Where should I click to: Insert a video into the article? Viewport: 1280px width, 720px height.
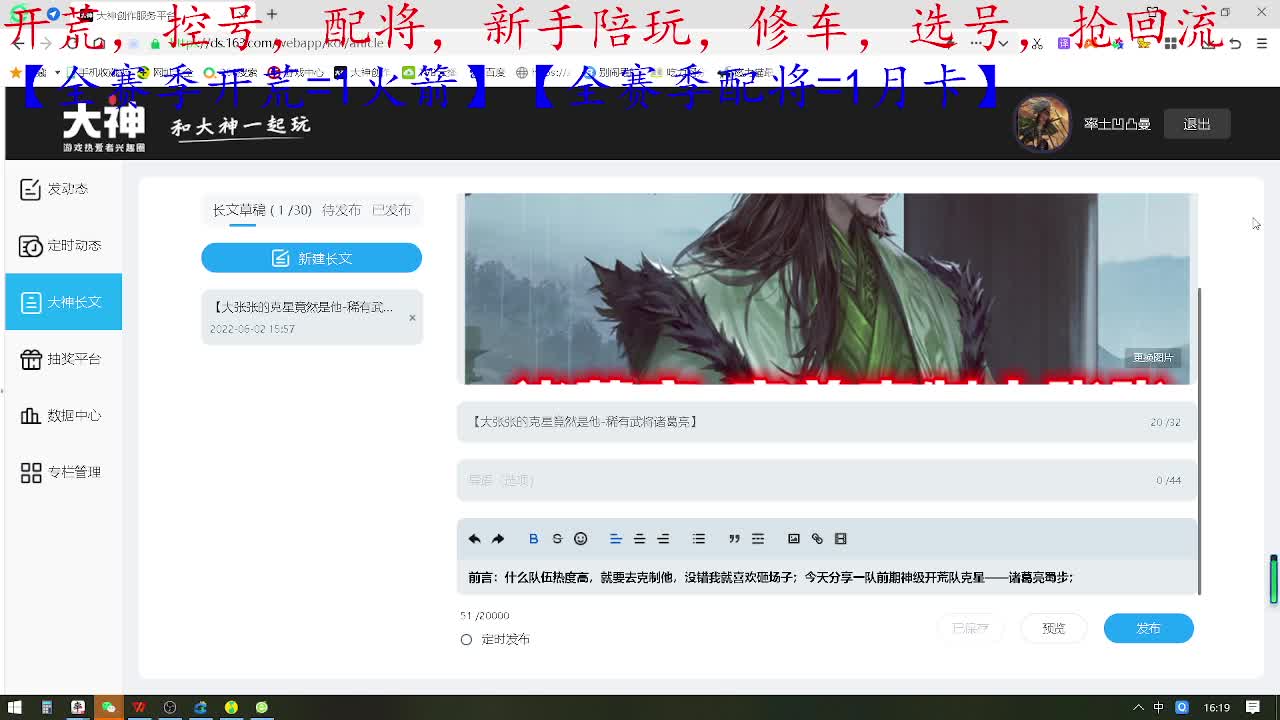pos(841,539)
